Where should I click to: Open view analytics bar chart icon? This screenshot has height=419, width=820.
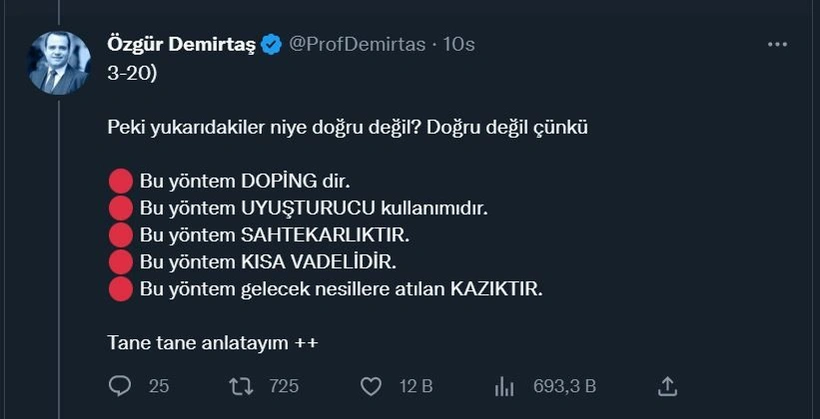point(505,386)
